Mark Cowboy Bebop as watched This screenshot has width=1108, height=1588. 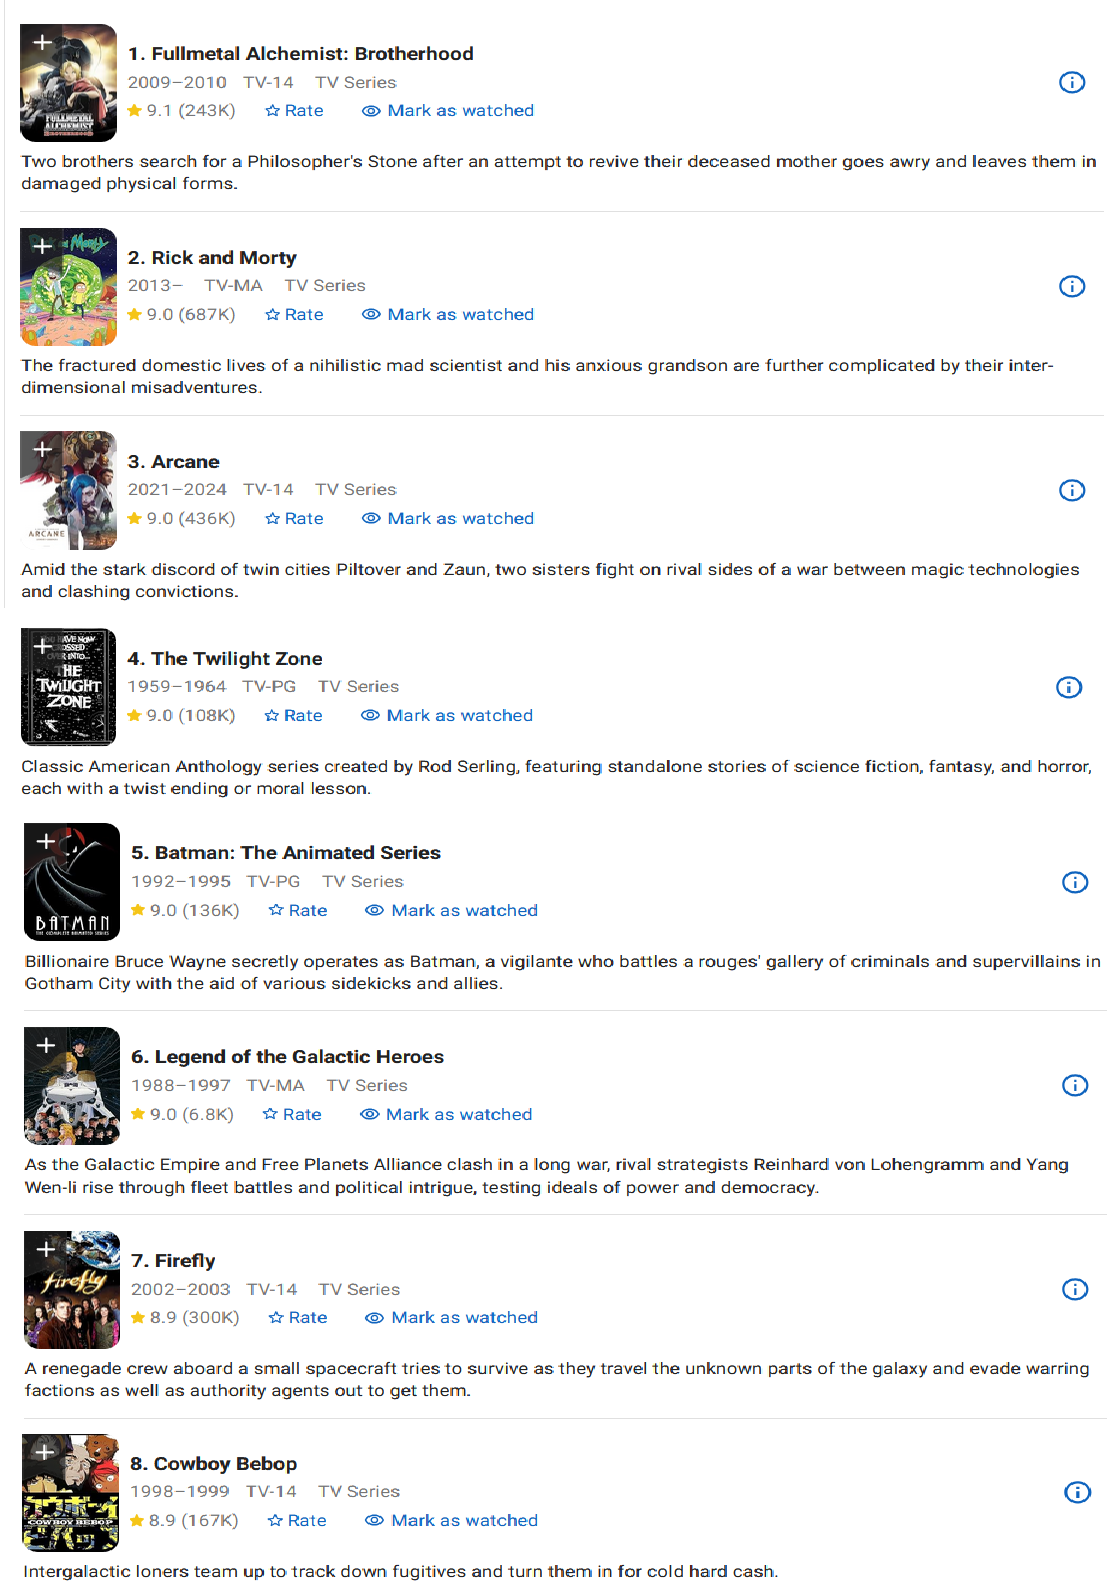click(452, 1521)
